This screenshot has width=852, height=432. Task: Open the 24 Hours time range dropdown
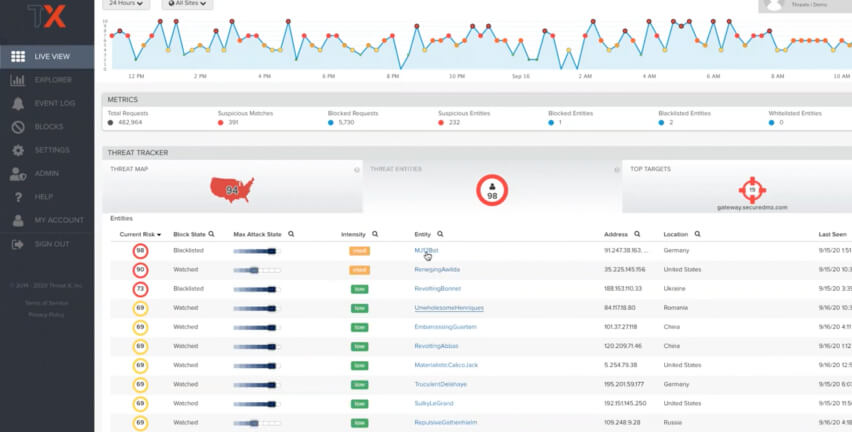coord(126,4)
